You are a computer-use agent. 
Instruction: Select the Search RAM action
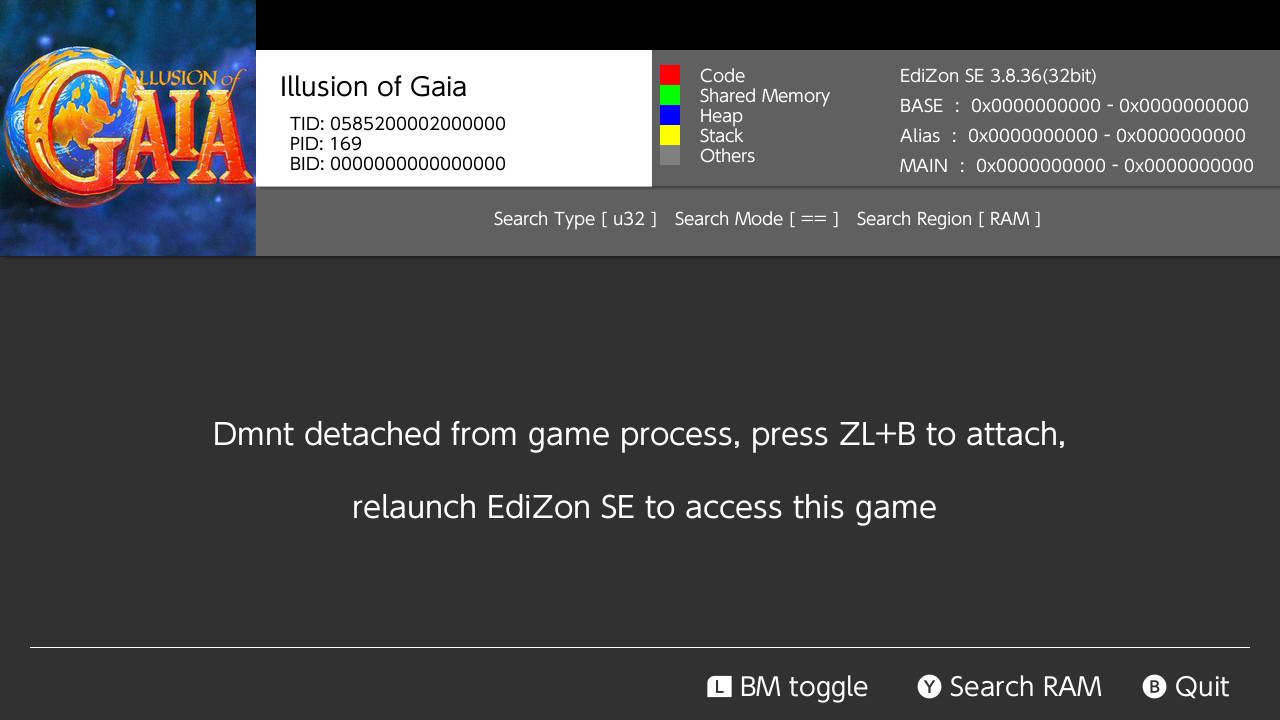[x=1026, y=687]
